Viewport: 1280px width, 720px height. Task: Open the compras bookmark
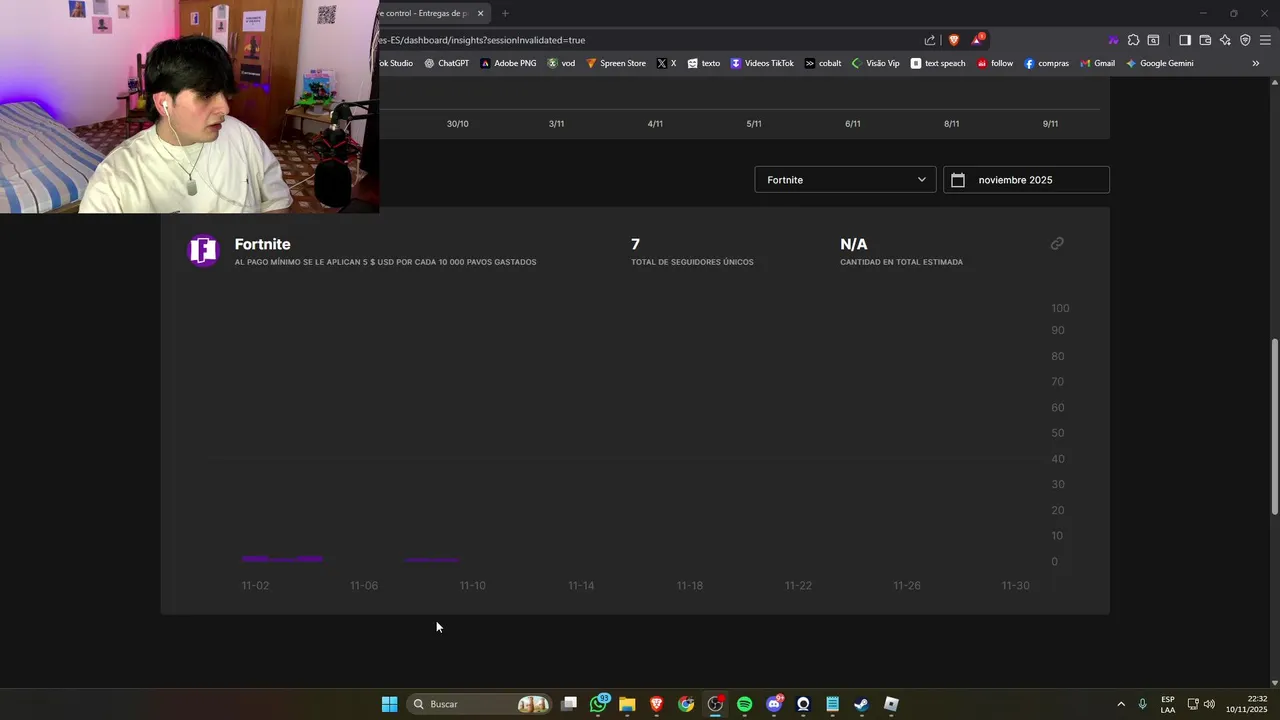[x=1046, y=63]
